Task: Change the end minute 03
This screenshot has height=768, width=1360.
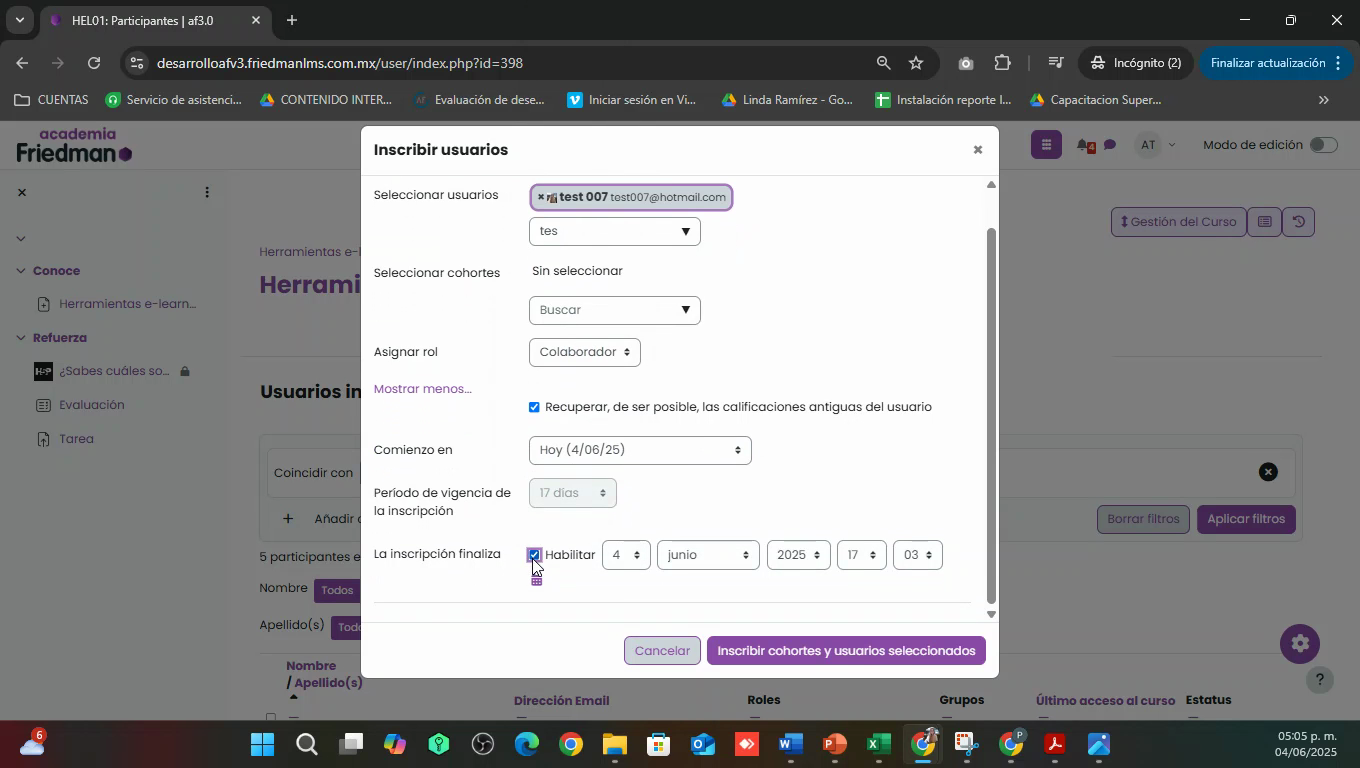Action: click(x=918, y=555)
